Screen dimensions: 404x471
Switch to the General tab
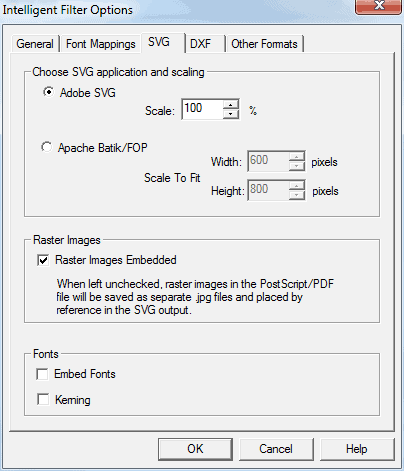[x=35, y=44]
